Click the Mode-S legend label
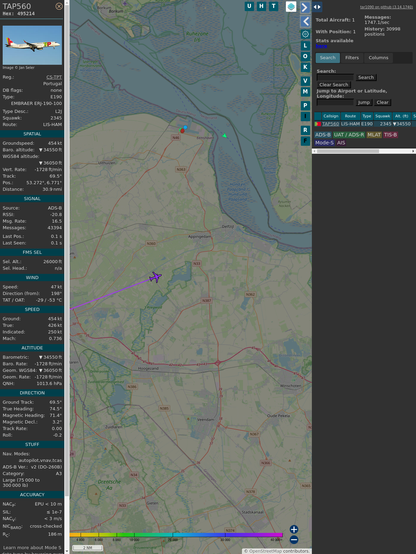 (x=324, y=143)
